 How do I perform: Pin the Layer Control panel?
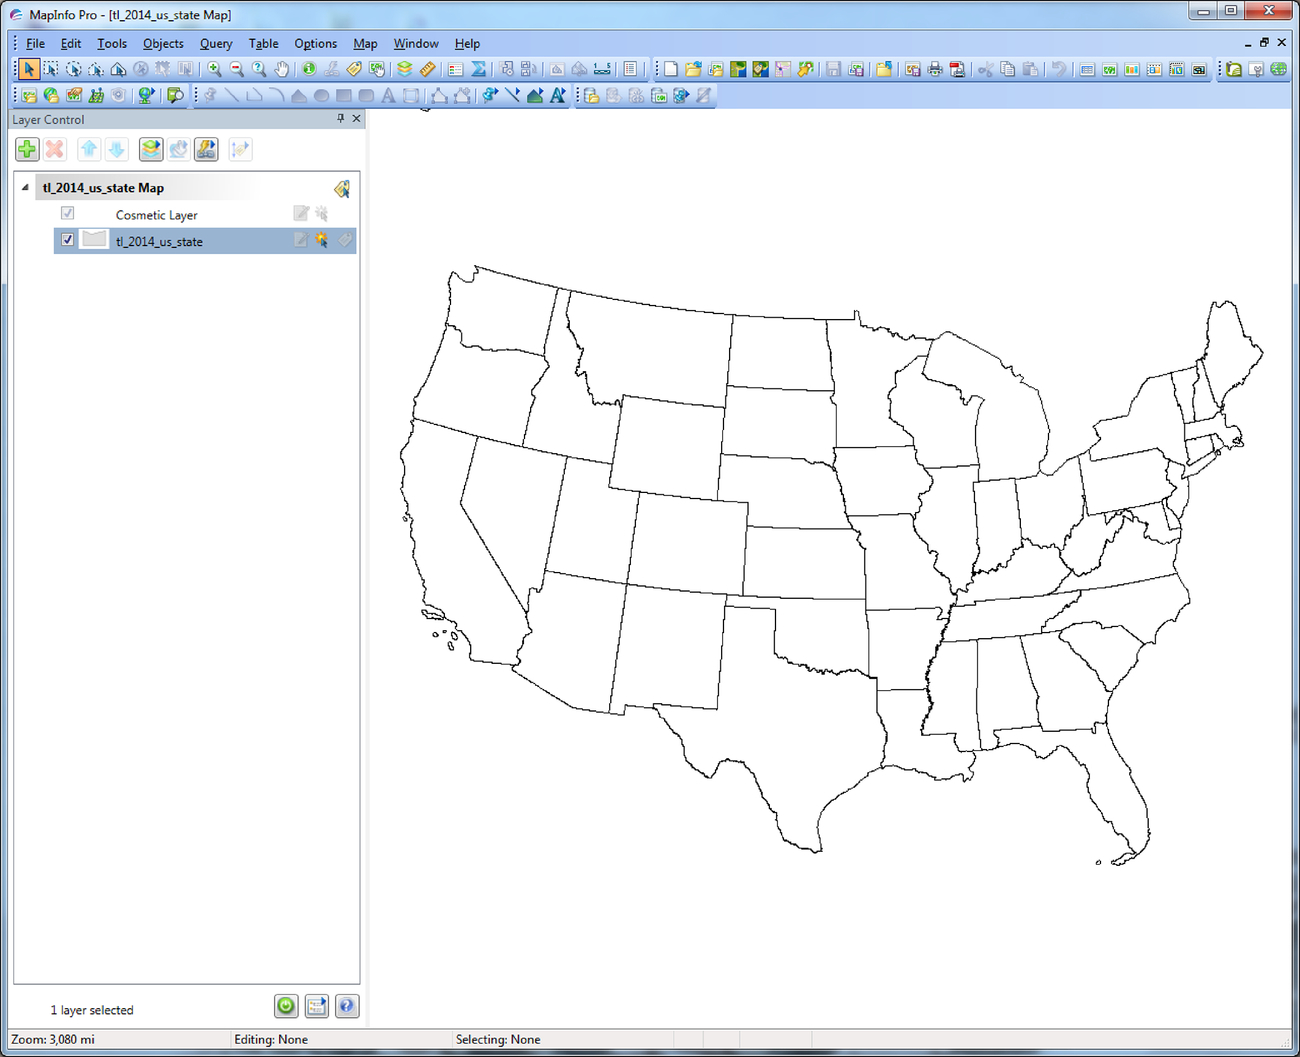pos(340,118)
